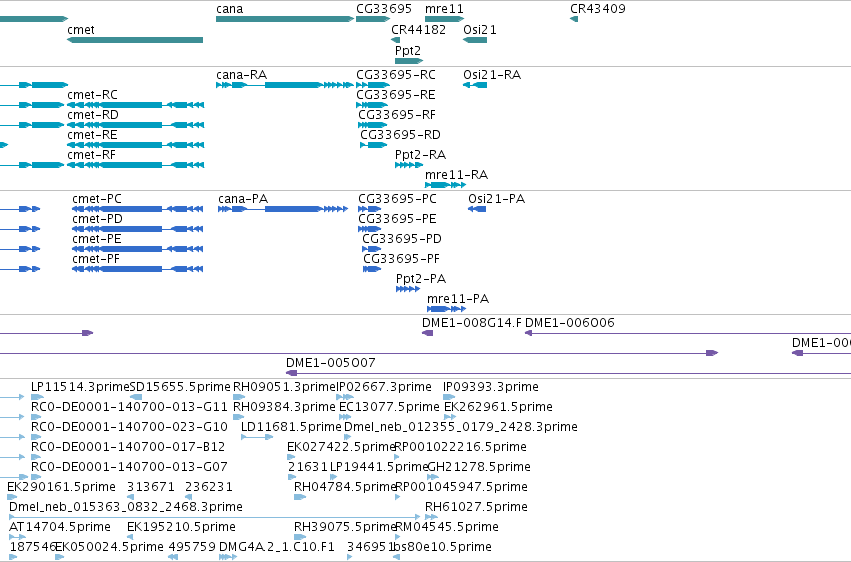Click transcript CG33695-RD
Viewport: 851px width, 562px height.
tap(373, 145)
